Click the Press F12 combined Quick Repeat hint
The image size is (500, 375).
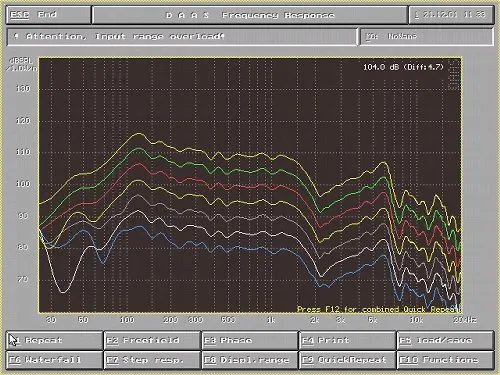[x=379, y=309]
